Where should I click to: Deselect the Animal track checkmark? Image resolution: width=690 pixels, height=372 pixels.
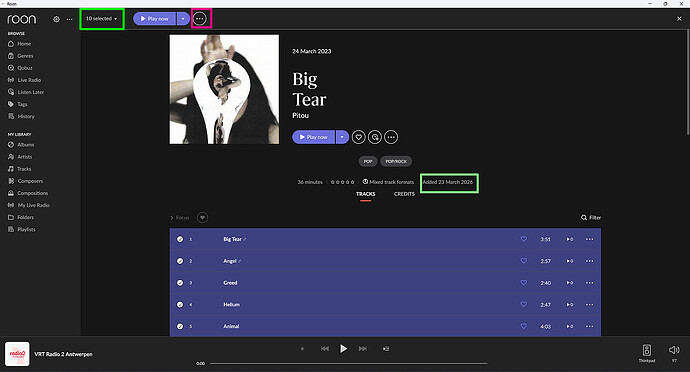(180, 326)
